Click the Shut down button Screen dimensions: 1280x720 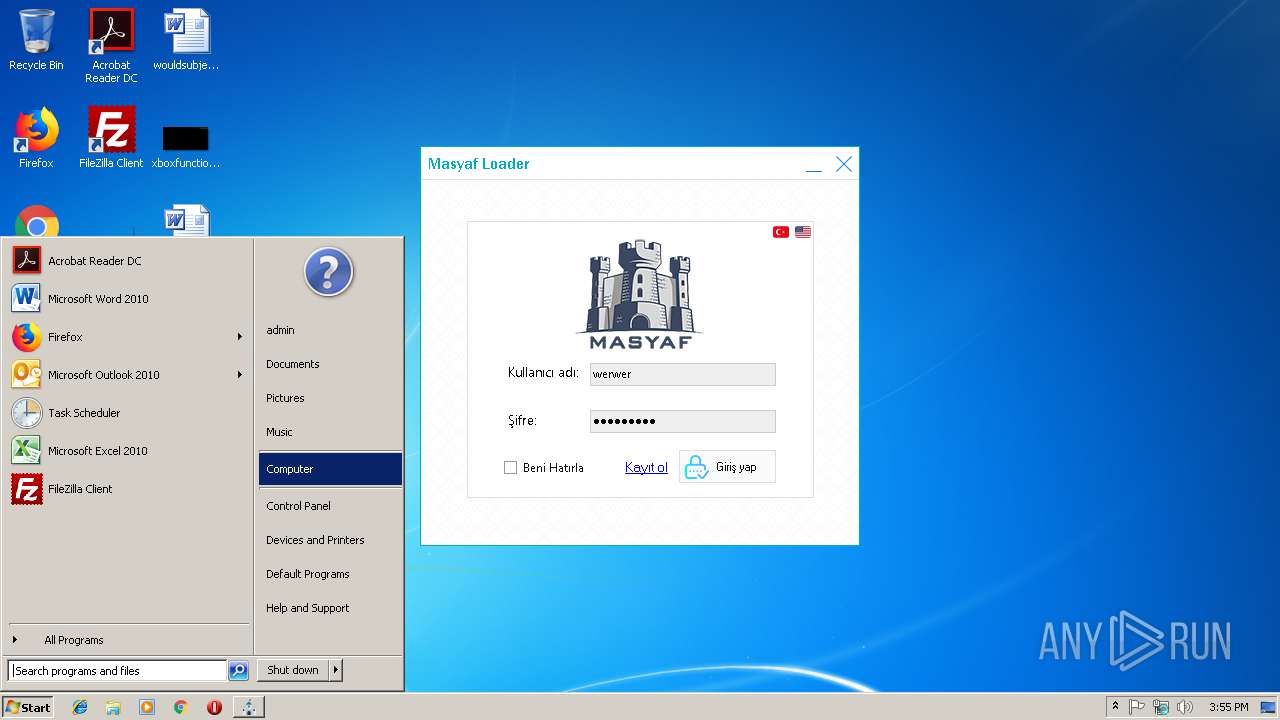(293, 670)
